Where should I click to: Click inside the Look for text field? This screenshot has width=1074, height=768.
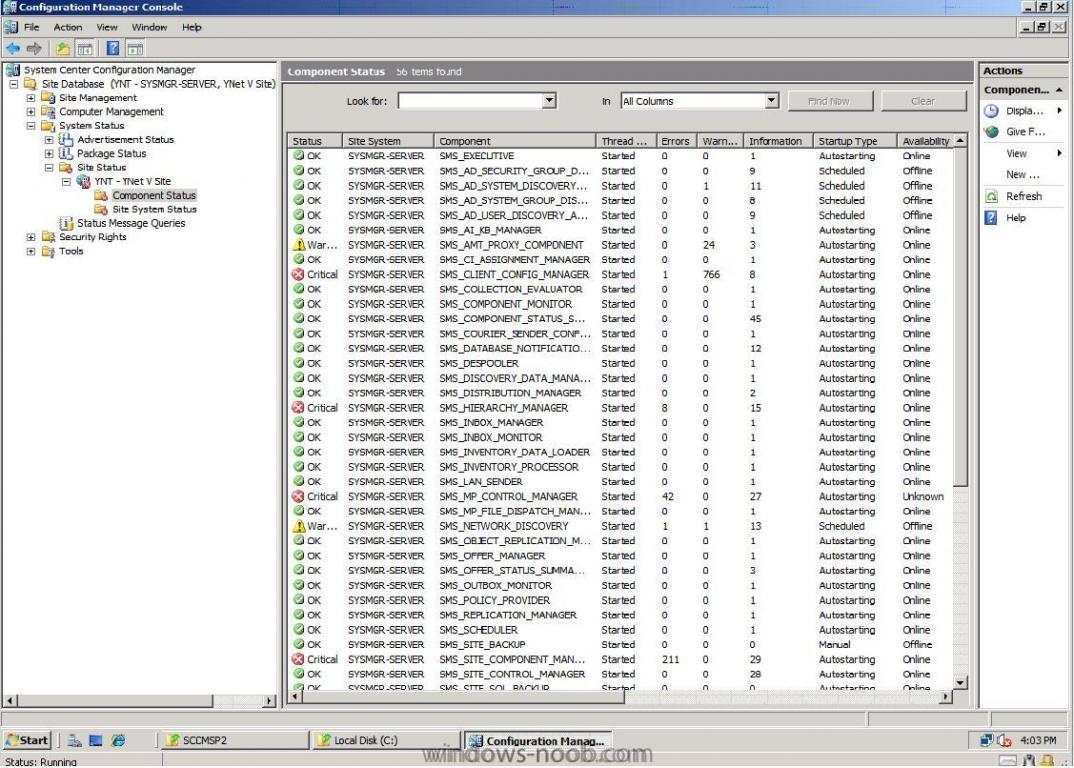[470, 101]
